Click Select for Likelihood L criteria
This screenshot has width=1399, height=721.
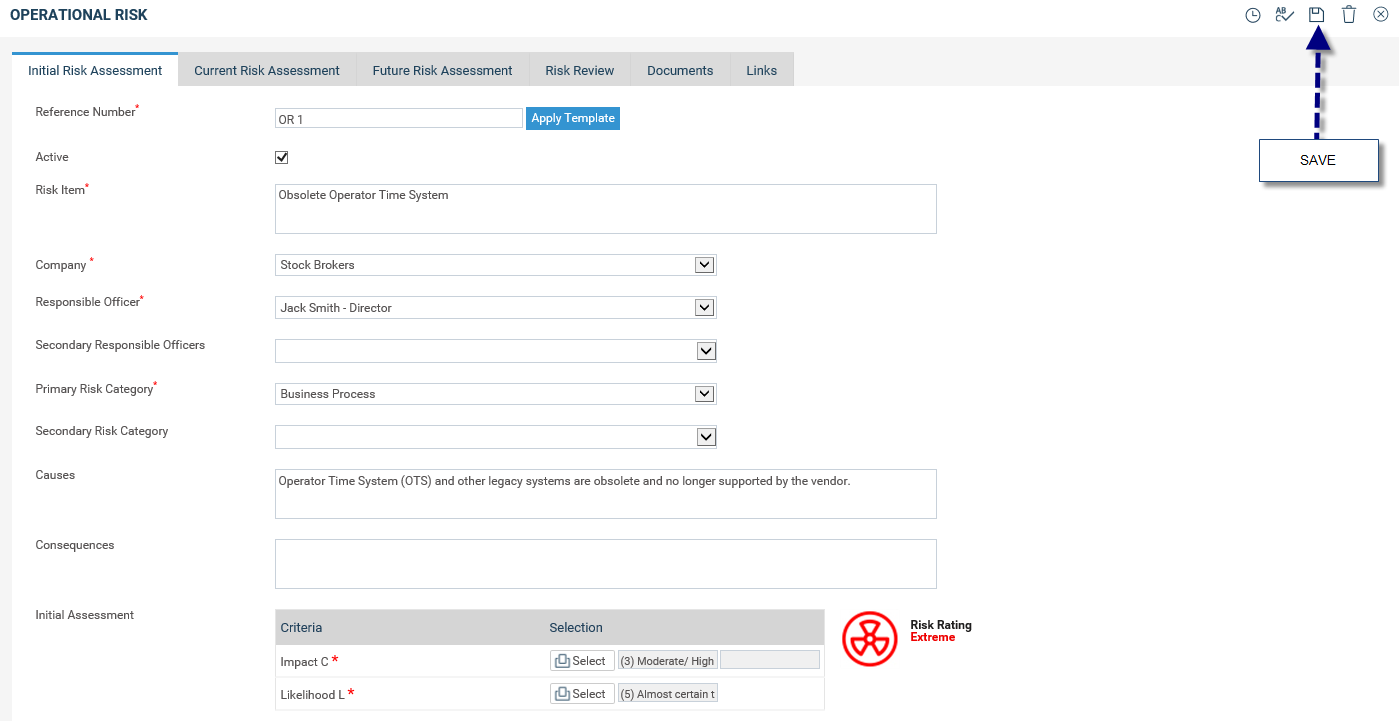click(582, 694)
